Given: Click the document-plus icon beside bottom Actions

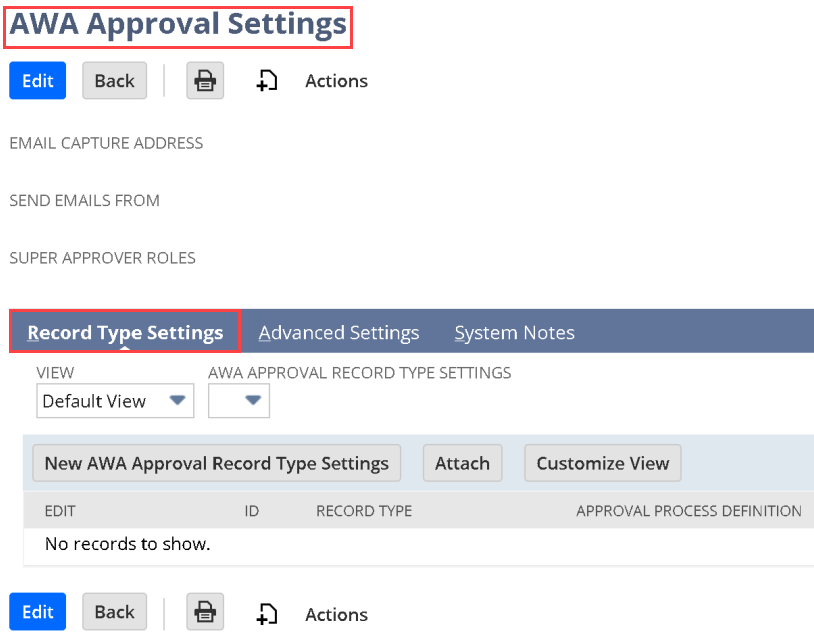Looking at the screenshot, I should pyautogui.click(x=267, y=614).
